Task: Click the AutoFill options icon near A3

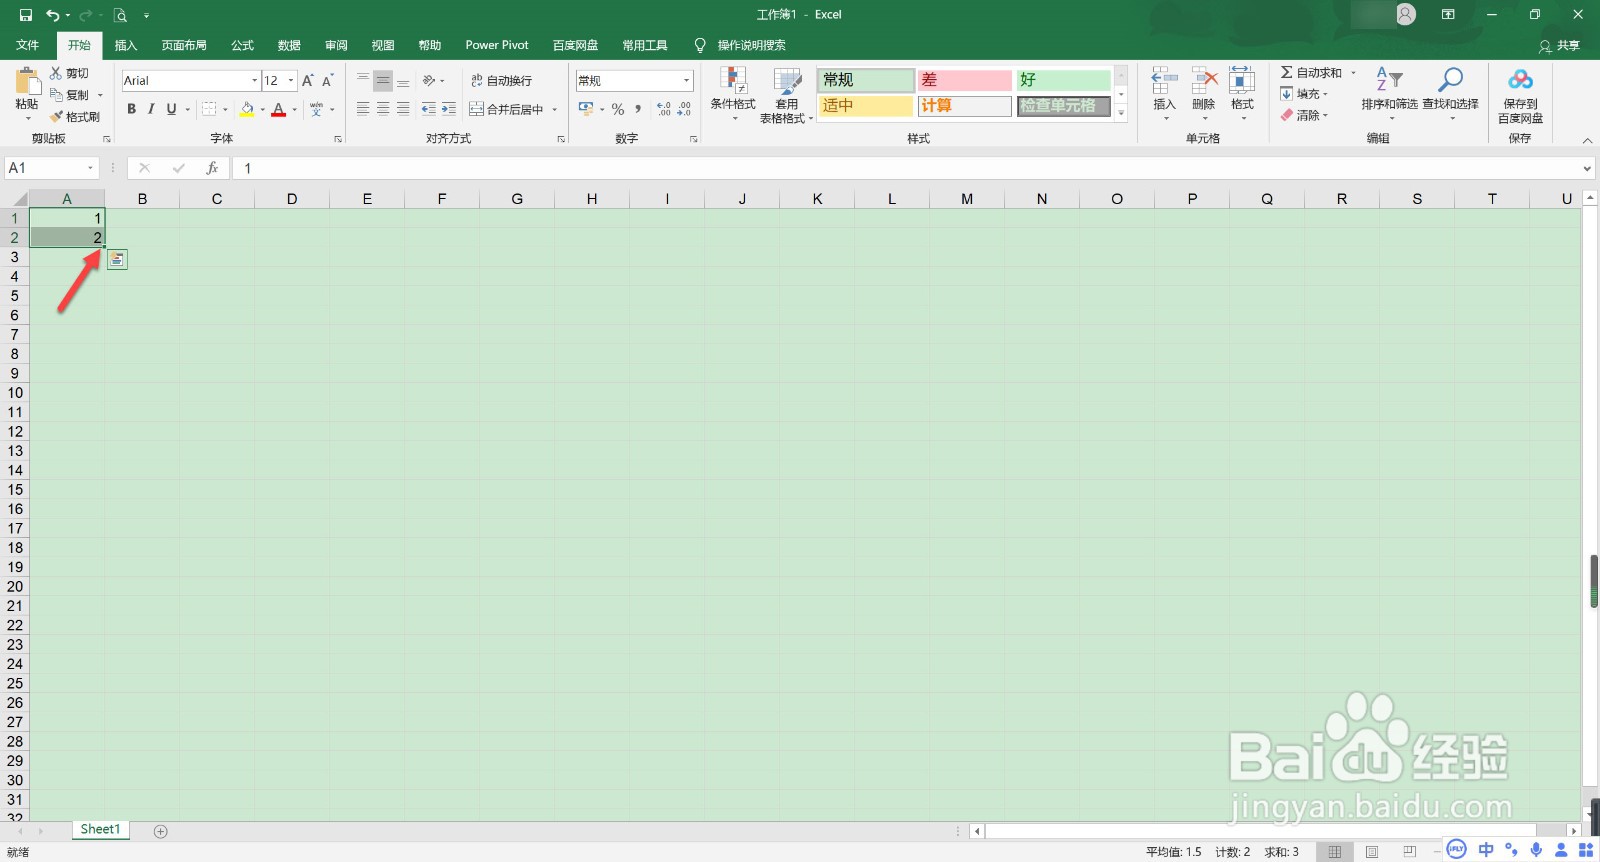Action: tap(117, 260)
